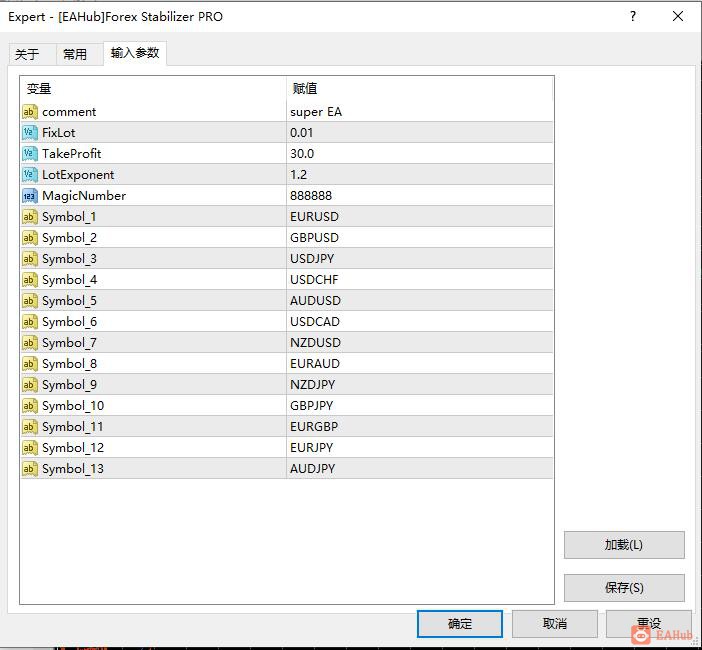The height and width of the screenshot is (650, 702).
Task: Click the string icon beside Symbol_7
Action: (x=30, y=342)
